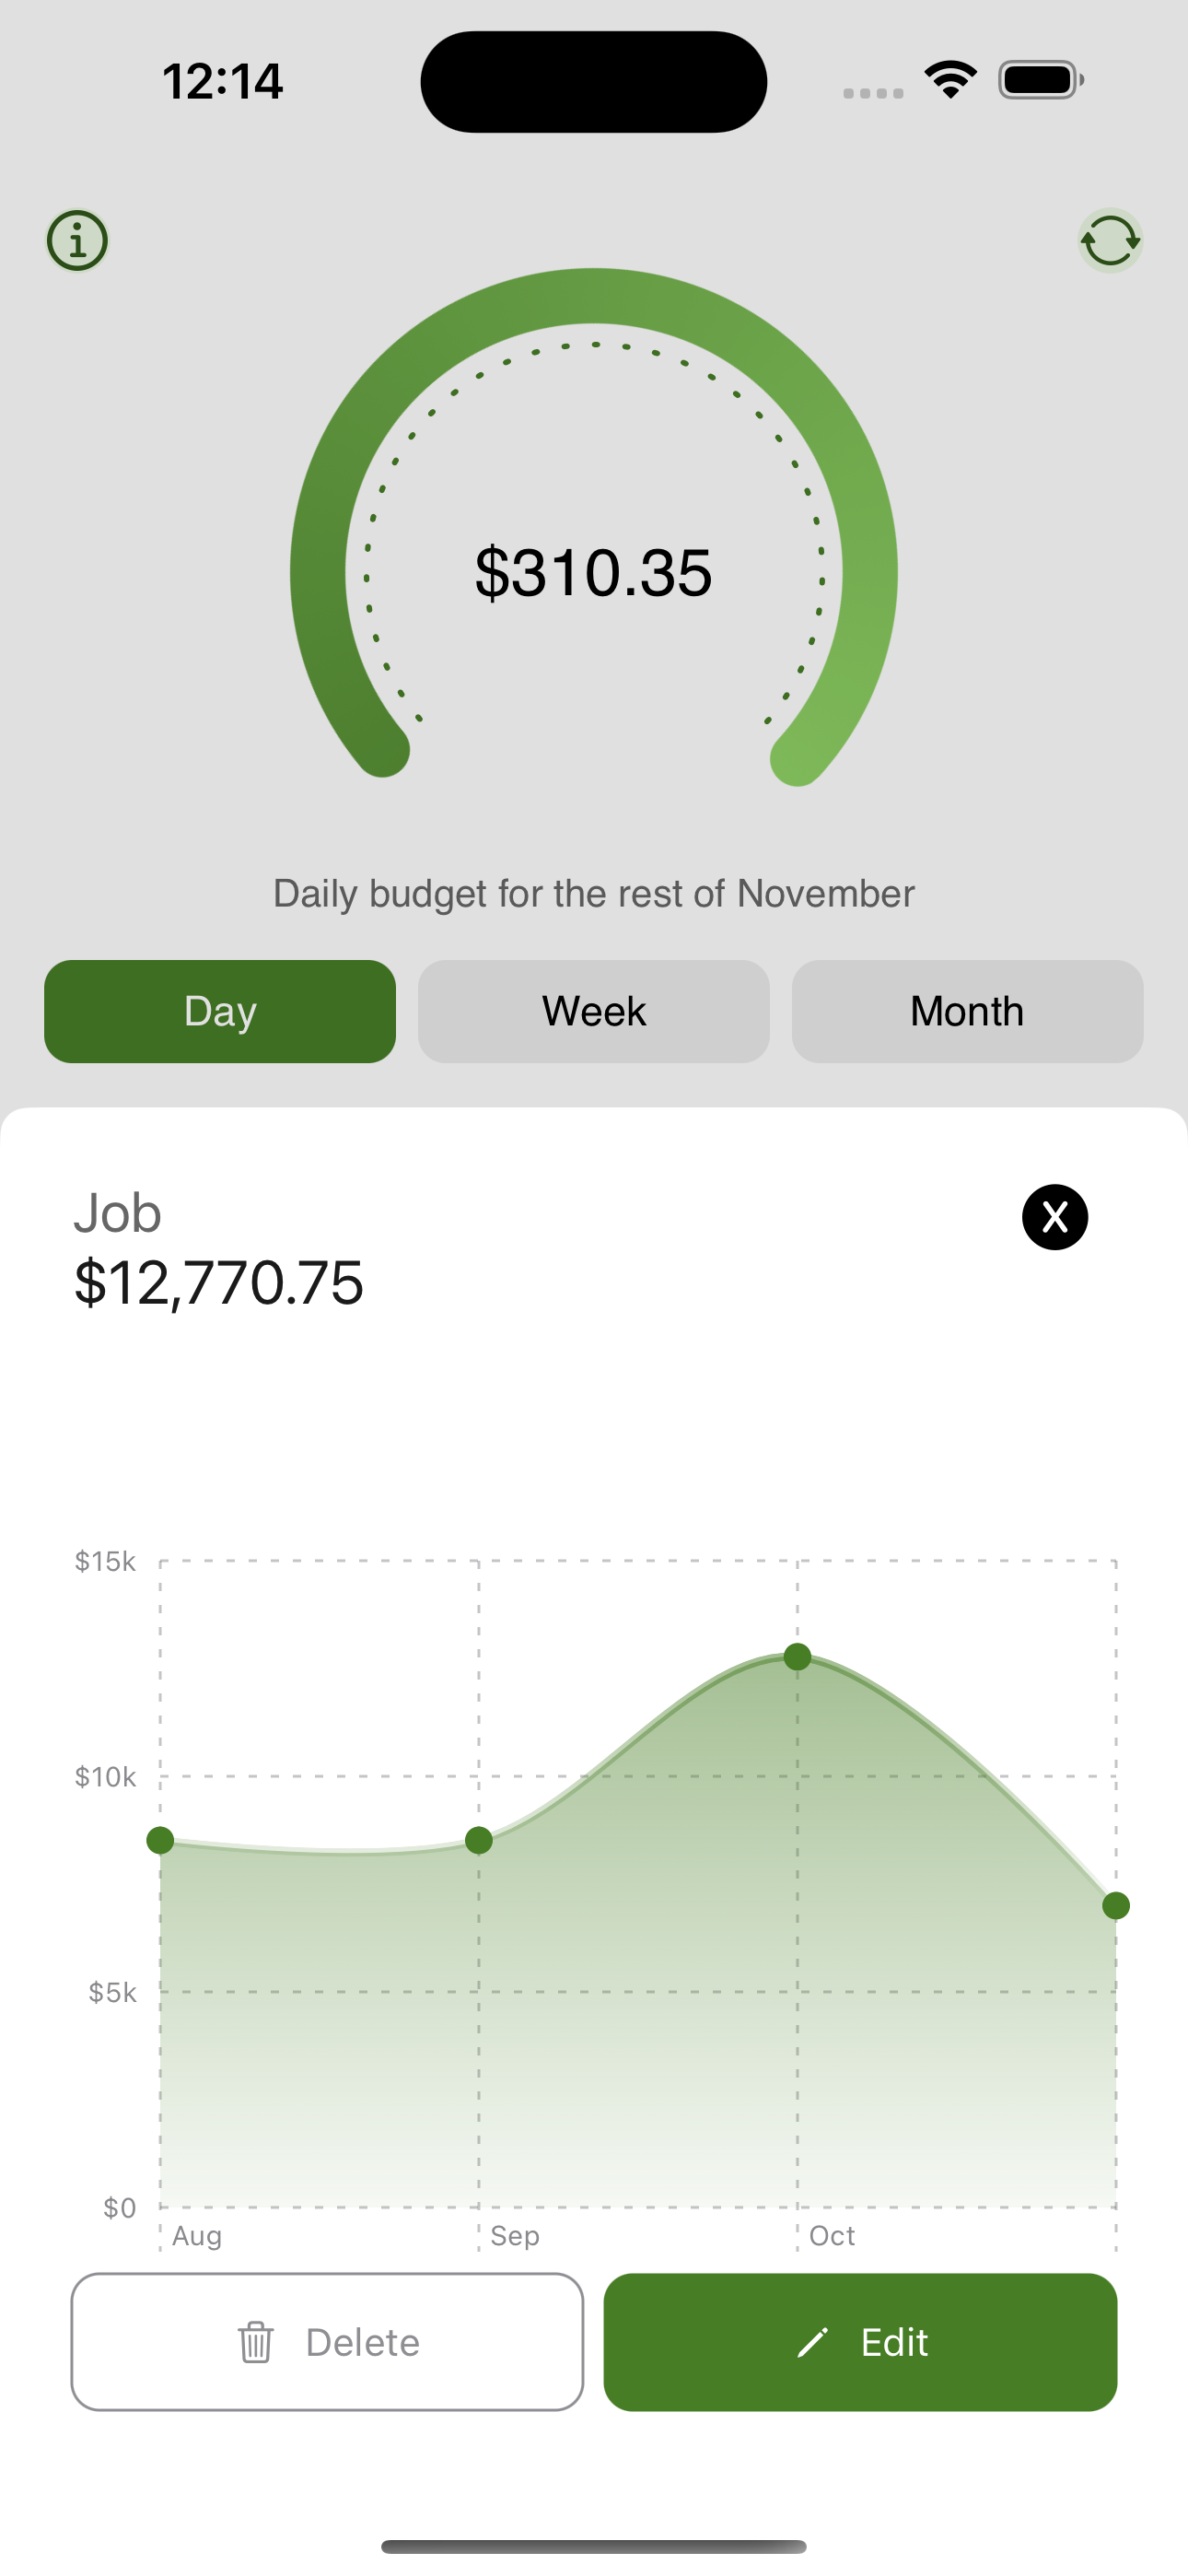Tap the 12:14 status bar clock
This screenshot has height=2576, width=1188.
pos(223,81)
